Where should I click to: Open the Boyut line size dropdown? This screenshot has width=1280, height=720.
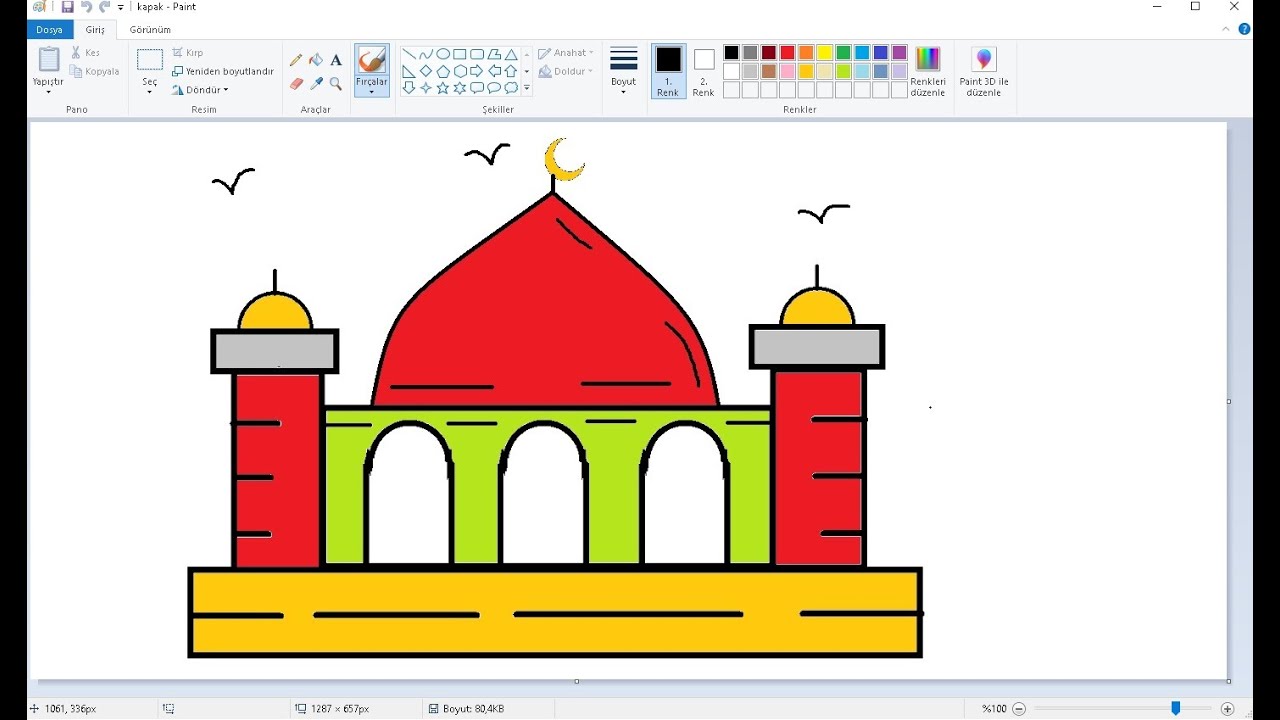(x=623, y=70)
